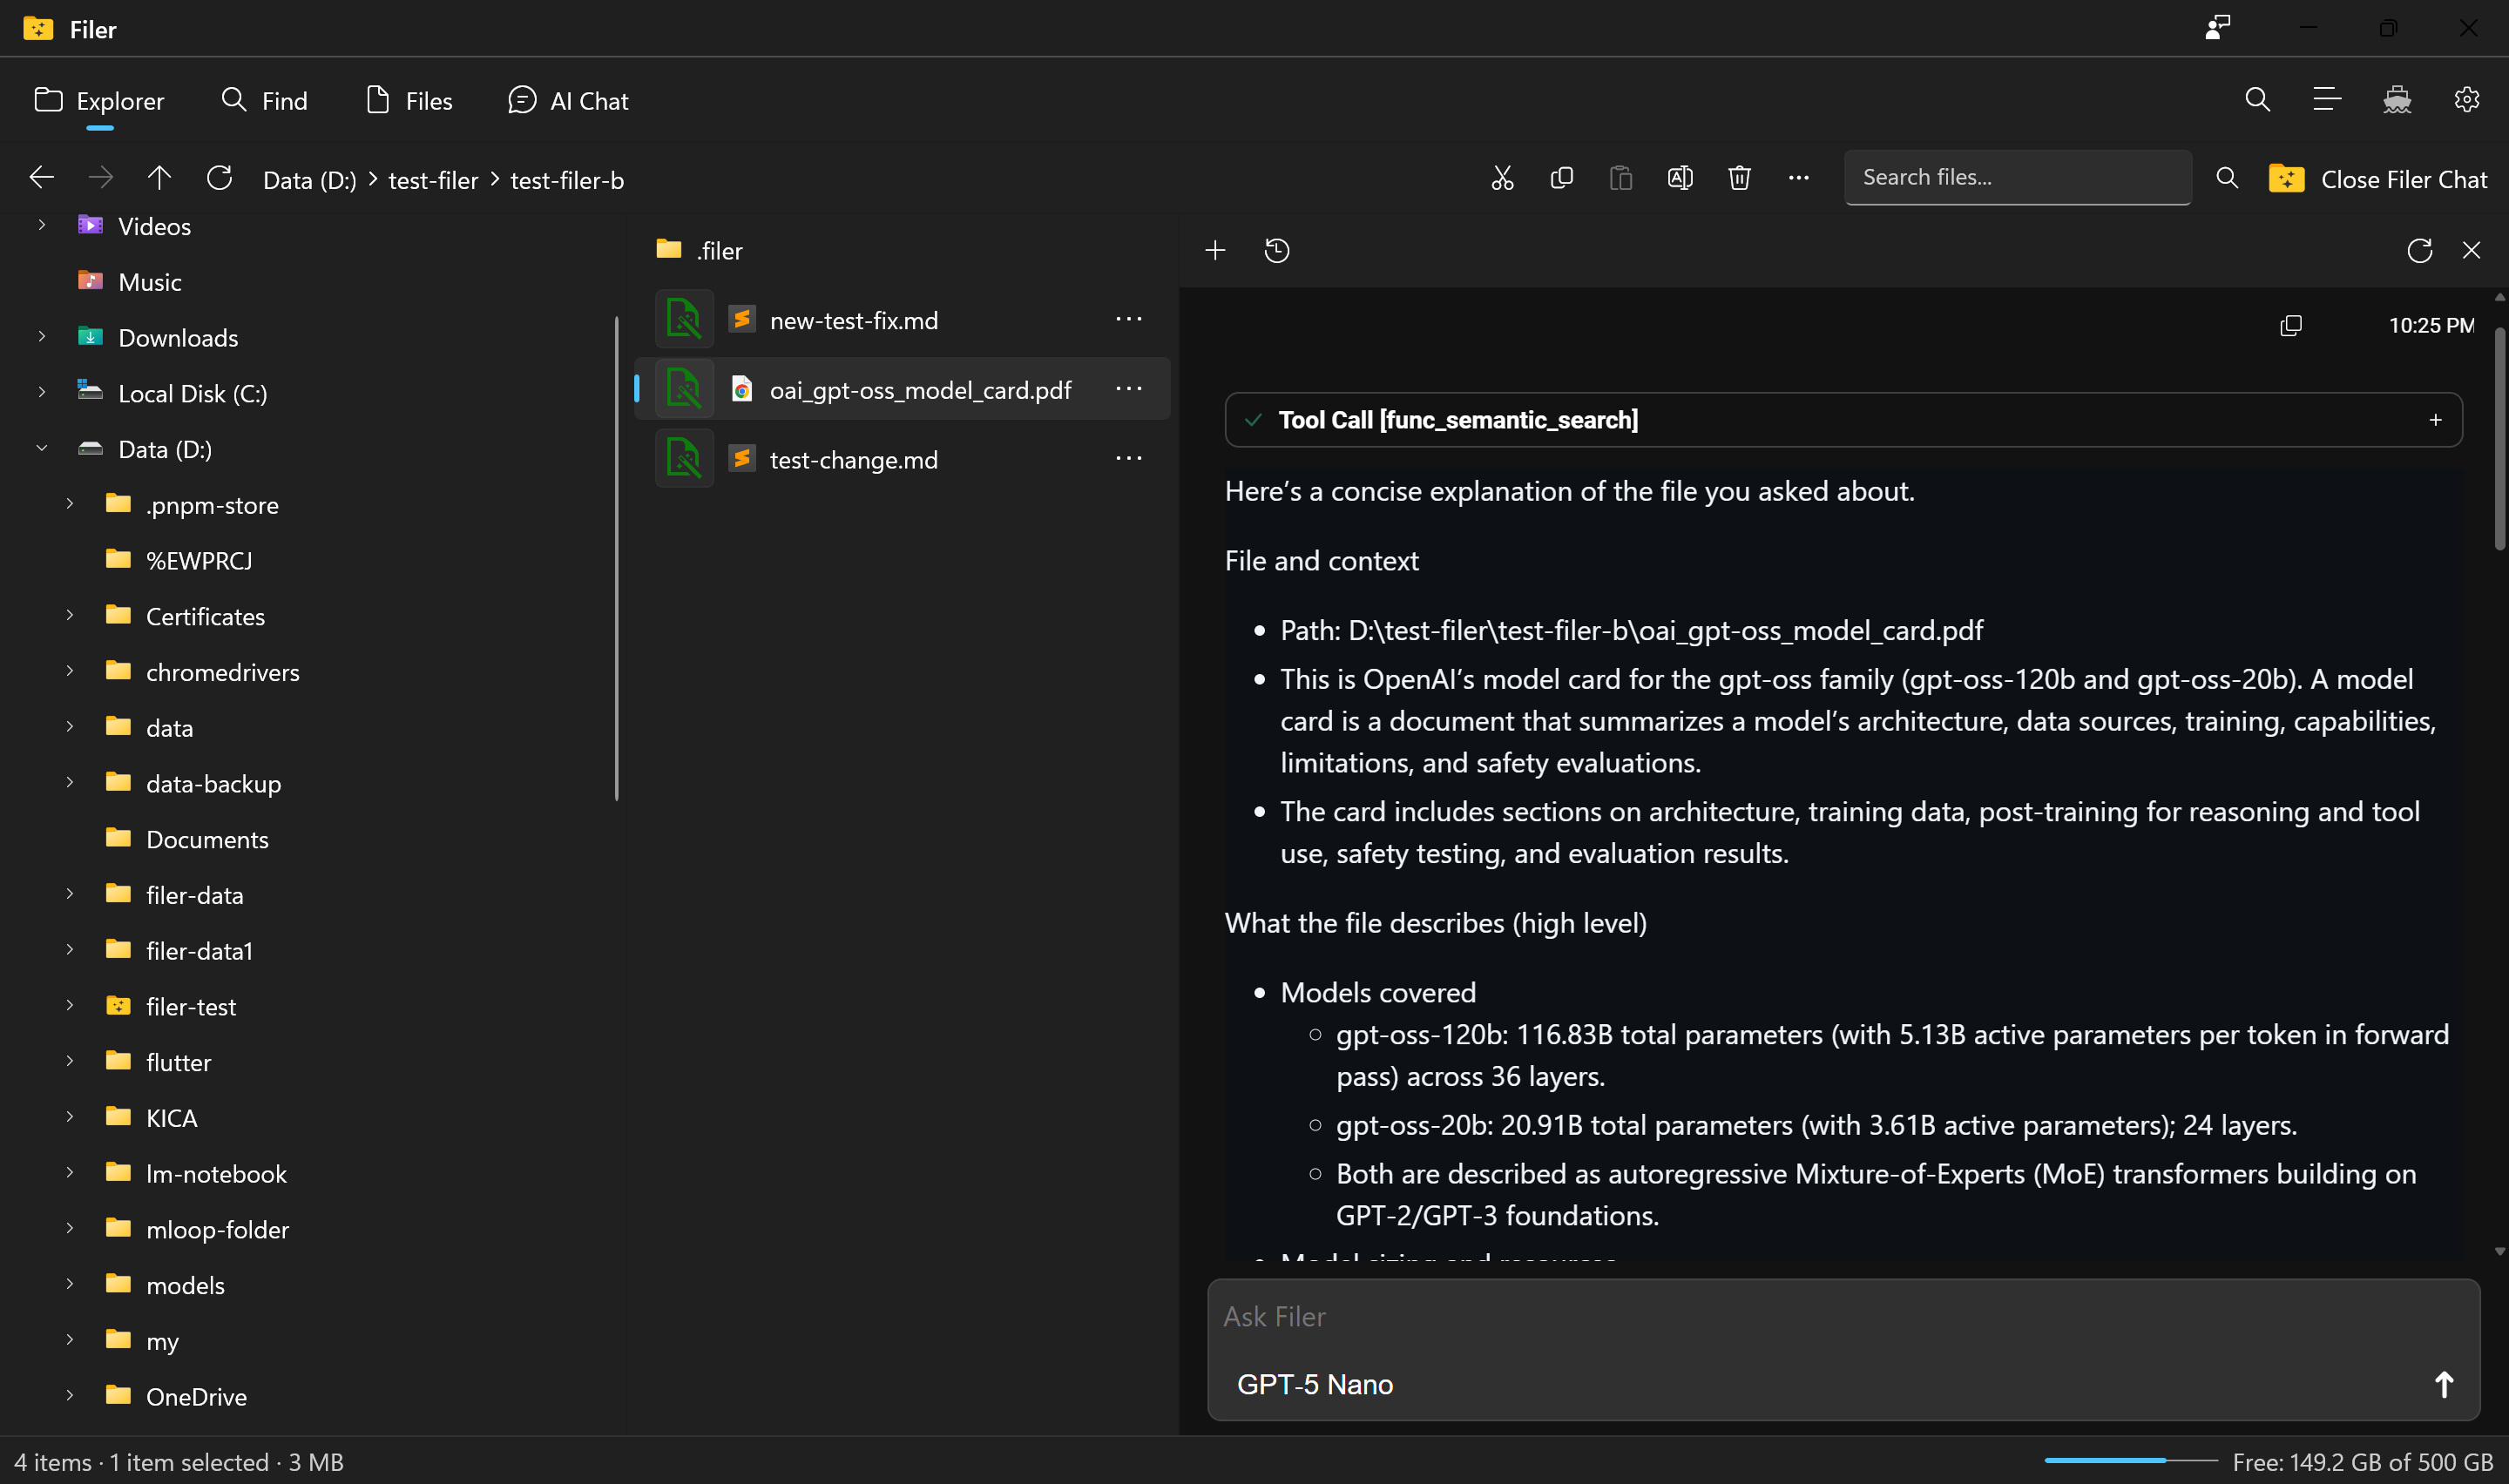
Task: Start a new chat with plus icon
Action: 1215,250
